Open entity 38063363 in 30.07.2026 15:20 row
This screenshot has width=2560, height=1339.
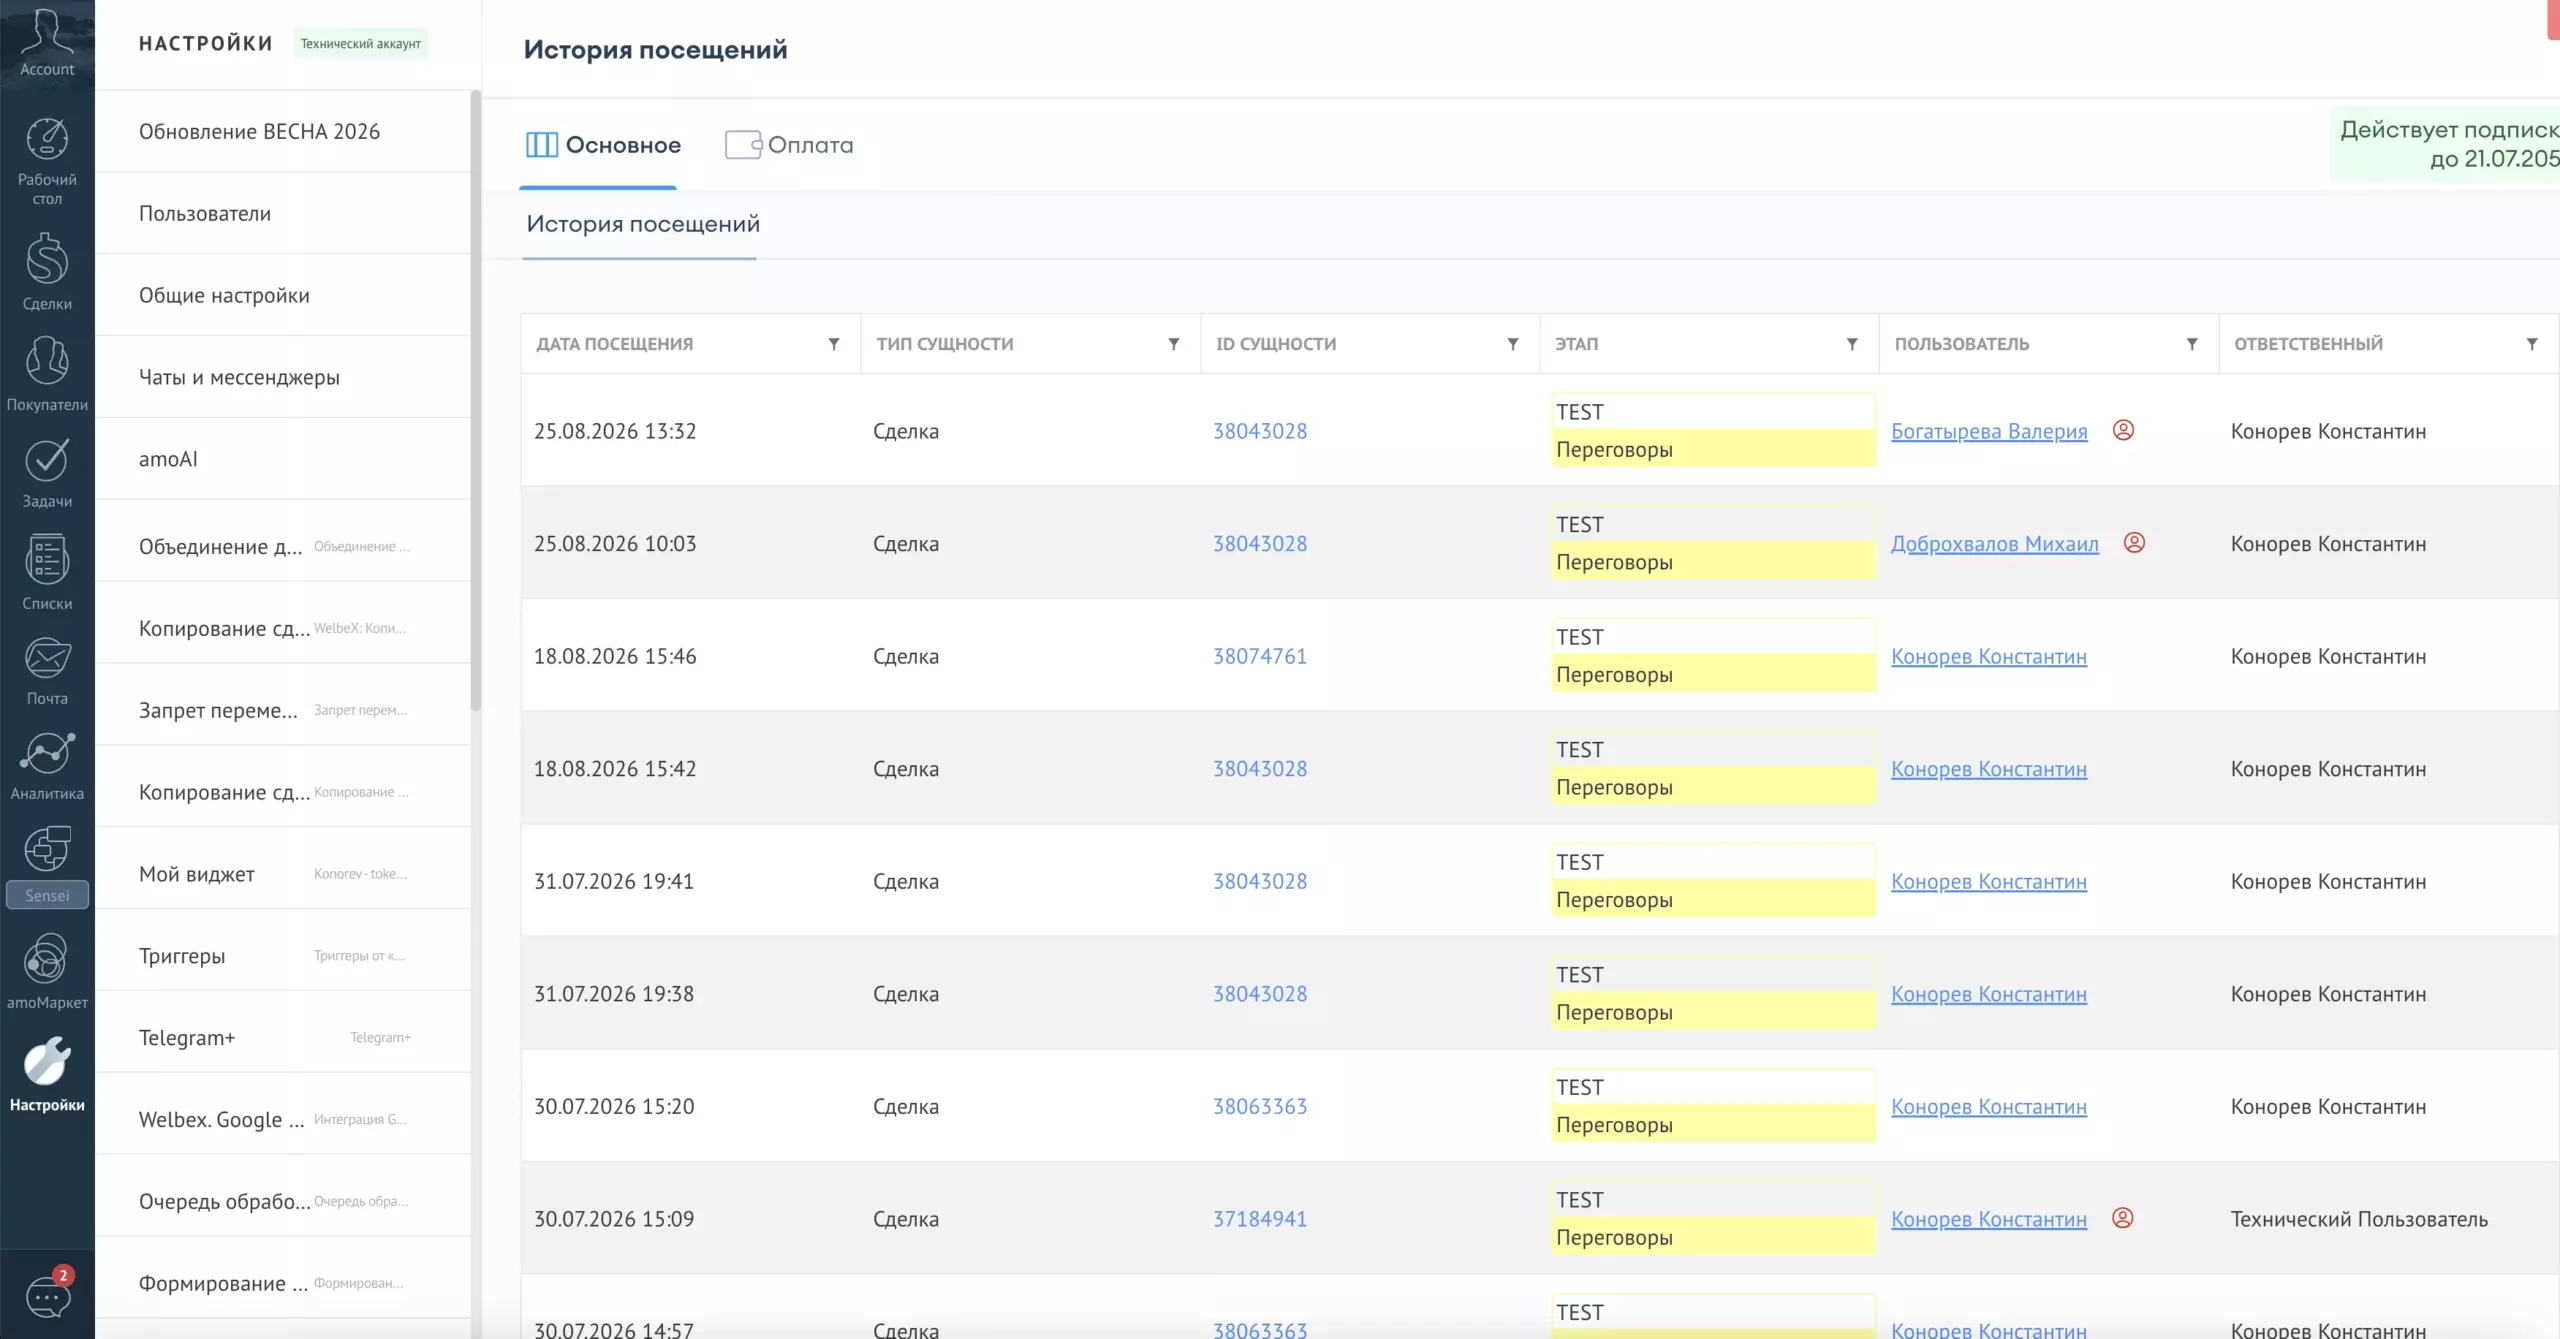click(x=1260, y=1106)
